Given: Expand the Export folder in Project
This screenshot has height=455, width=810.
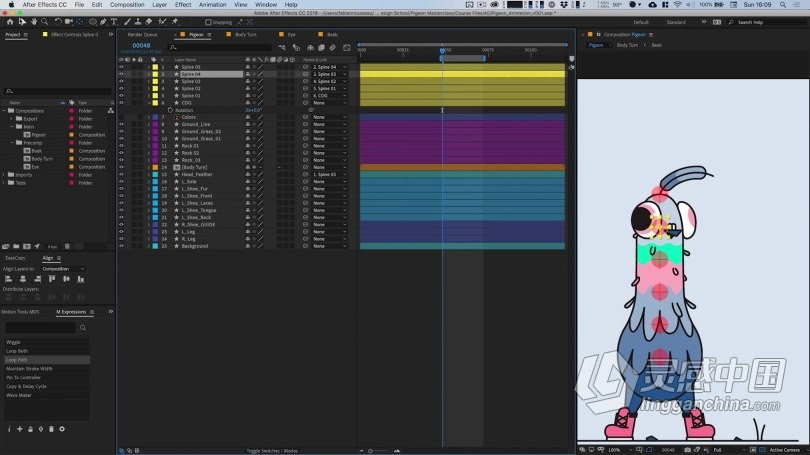Looking at the screenshot, I should (x=11, y=119).
